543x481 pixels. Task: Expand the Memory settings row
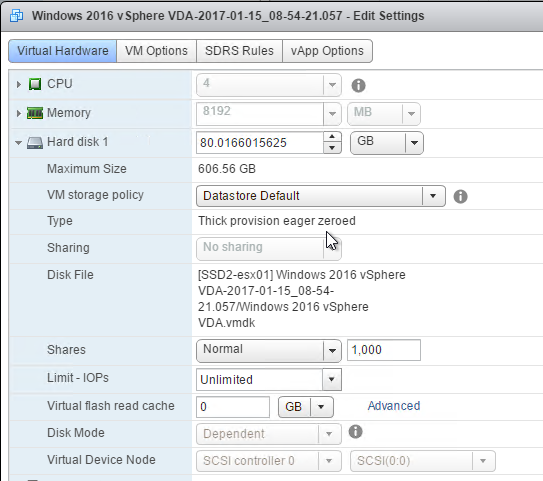pyautogui.click(x=19, y=113)
